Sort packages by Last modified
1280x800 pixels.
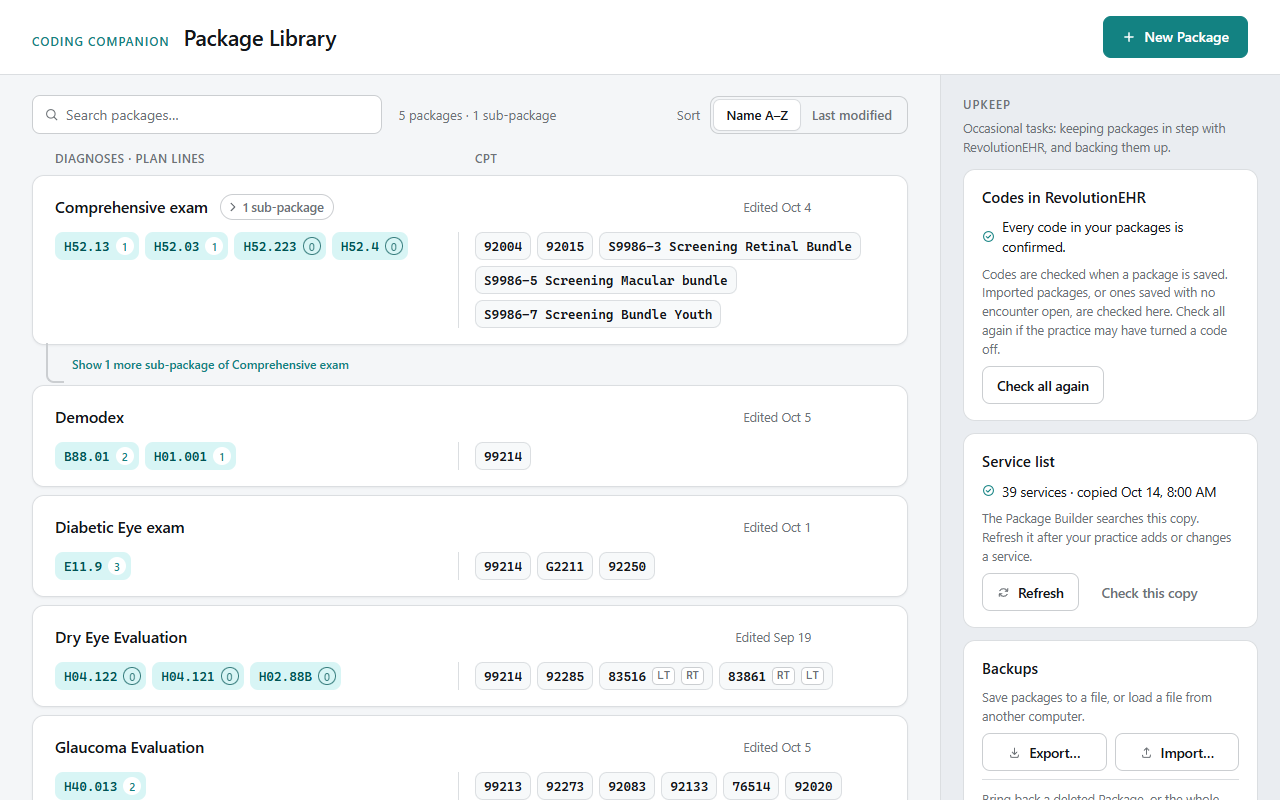click(852, 115)
